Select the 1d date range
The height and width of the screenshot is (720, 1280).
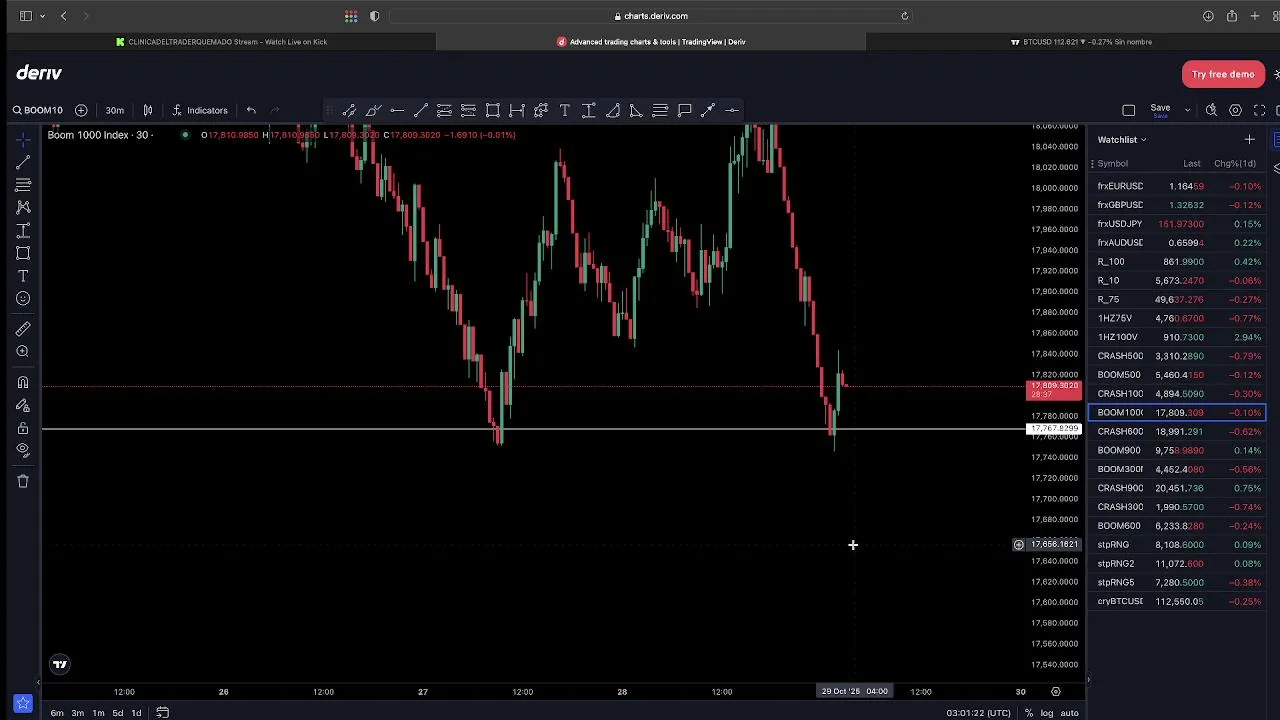coord(137,713)
